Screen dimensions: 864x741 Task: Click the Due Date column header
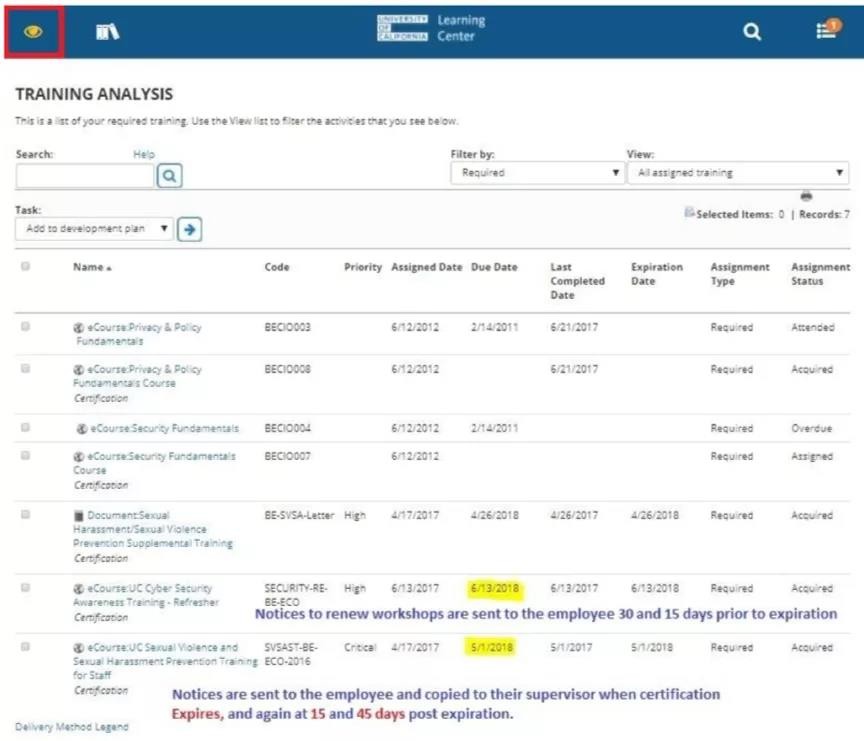click(494, 268)
